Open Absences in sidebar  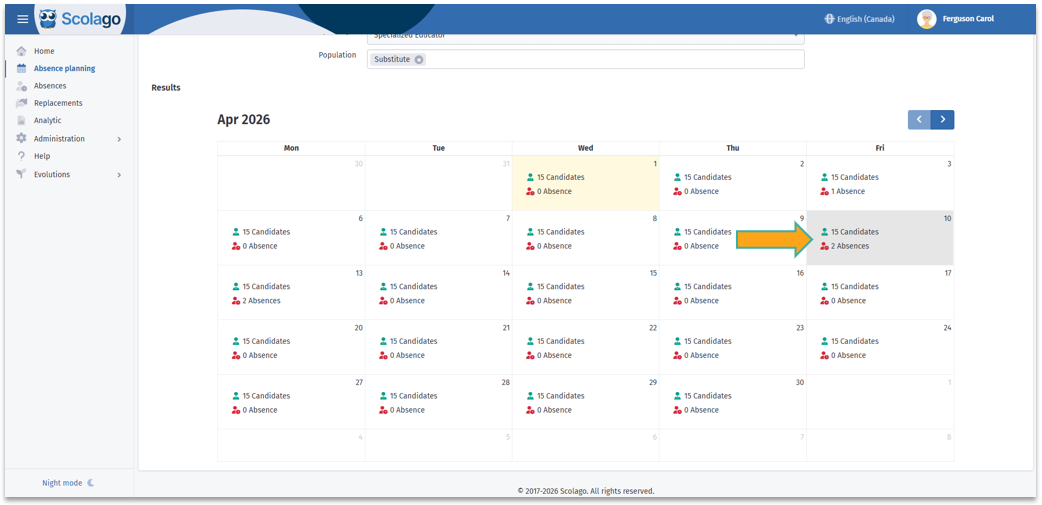51,86
